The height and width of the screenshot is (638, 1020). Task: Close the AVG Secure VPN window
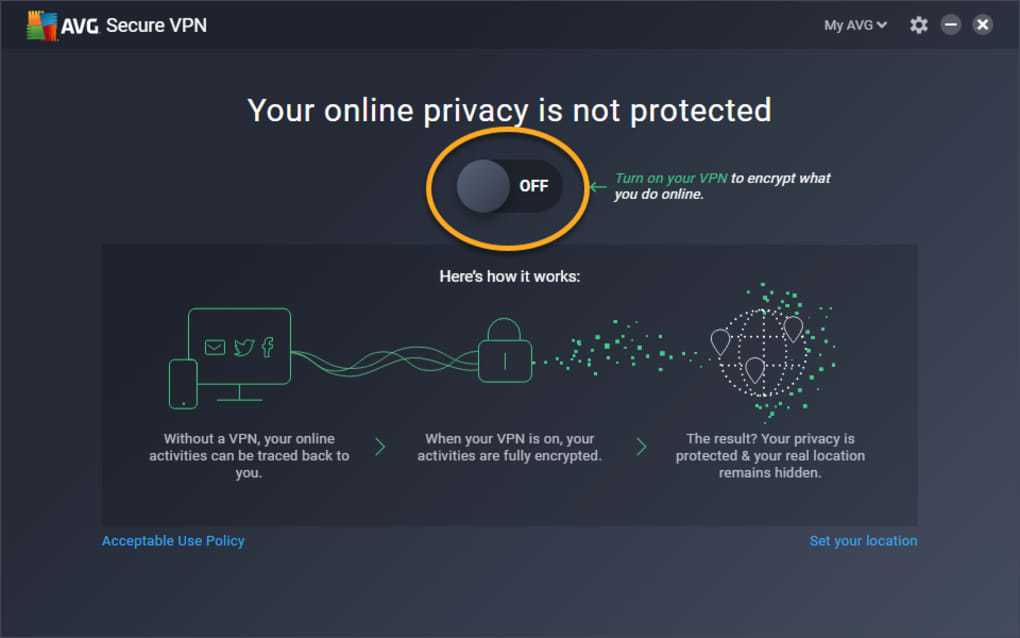[x=983, y=25]
